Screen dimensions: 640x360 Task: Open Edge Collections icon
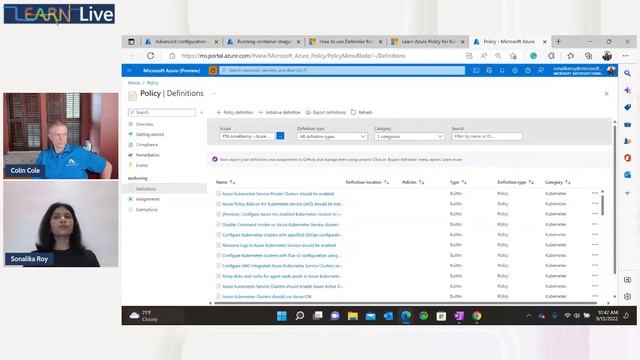(x=588, y=56)
